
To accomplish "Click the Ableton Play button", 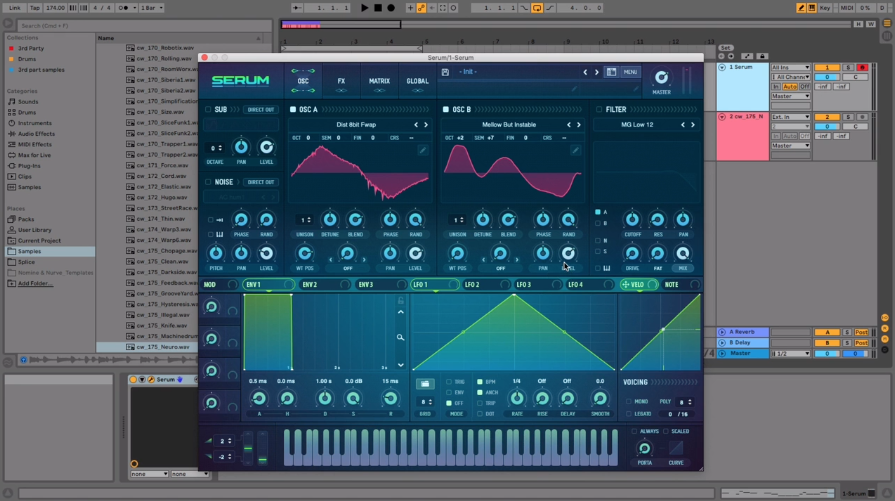I will (x=365, y=8).
